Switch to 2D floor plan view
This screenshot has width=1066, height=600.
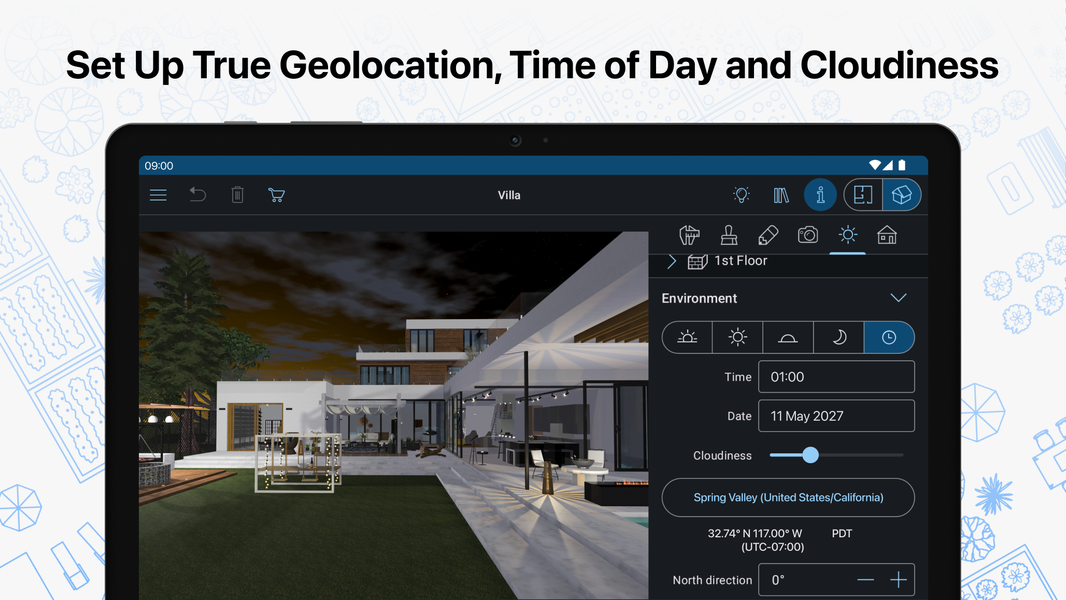[863, 195]
